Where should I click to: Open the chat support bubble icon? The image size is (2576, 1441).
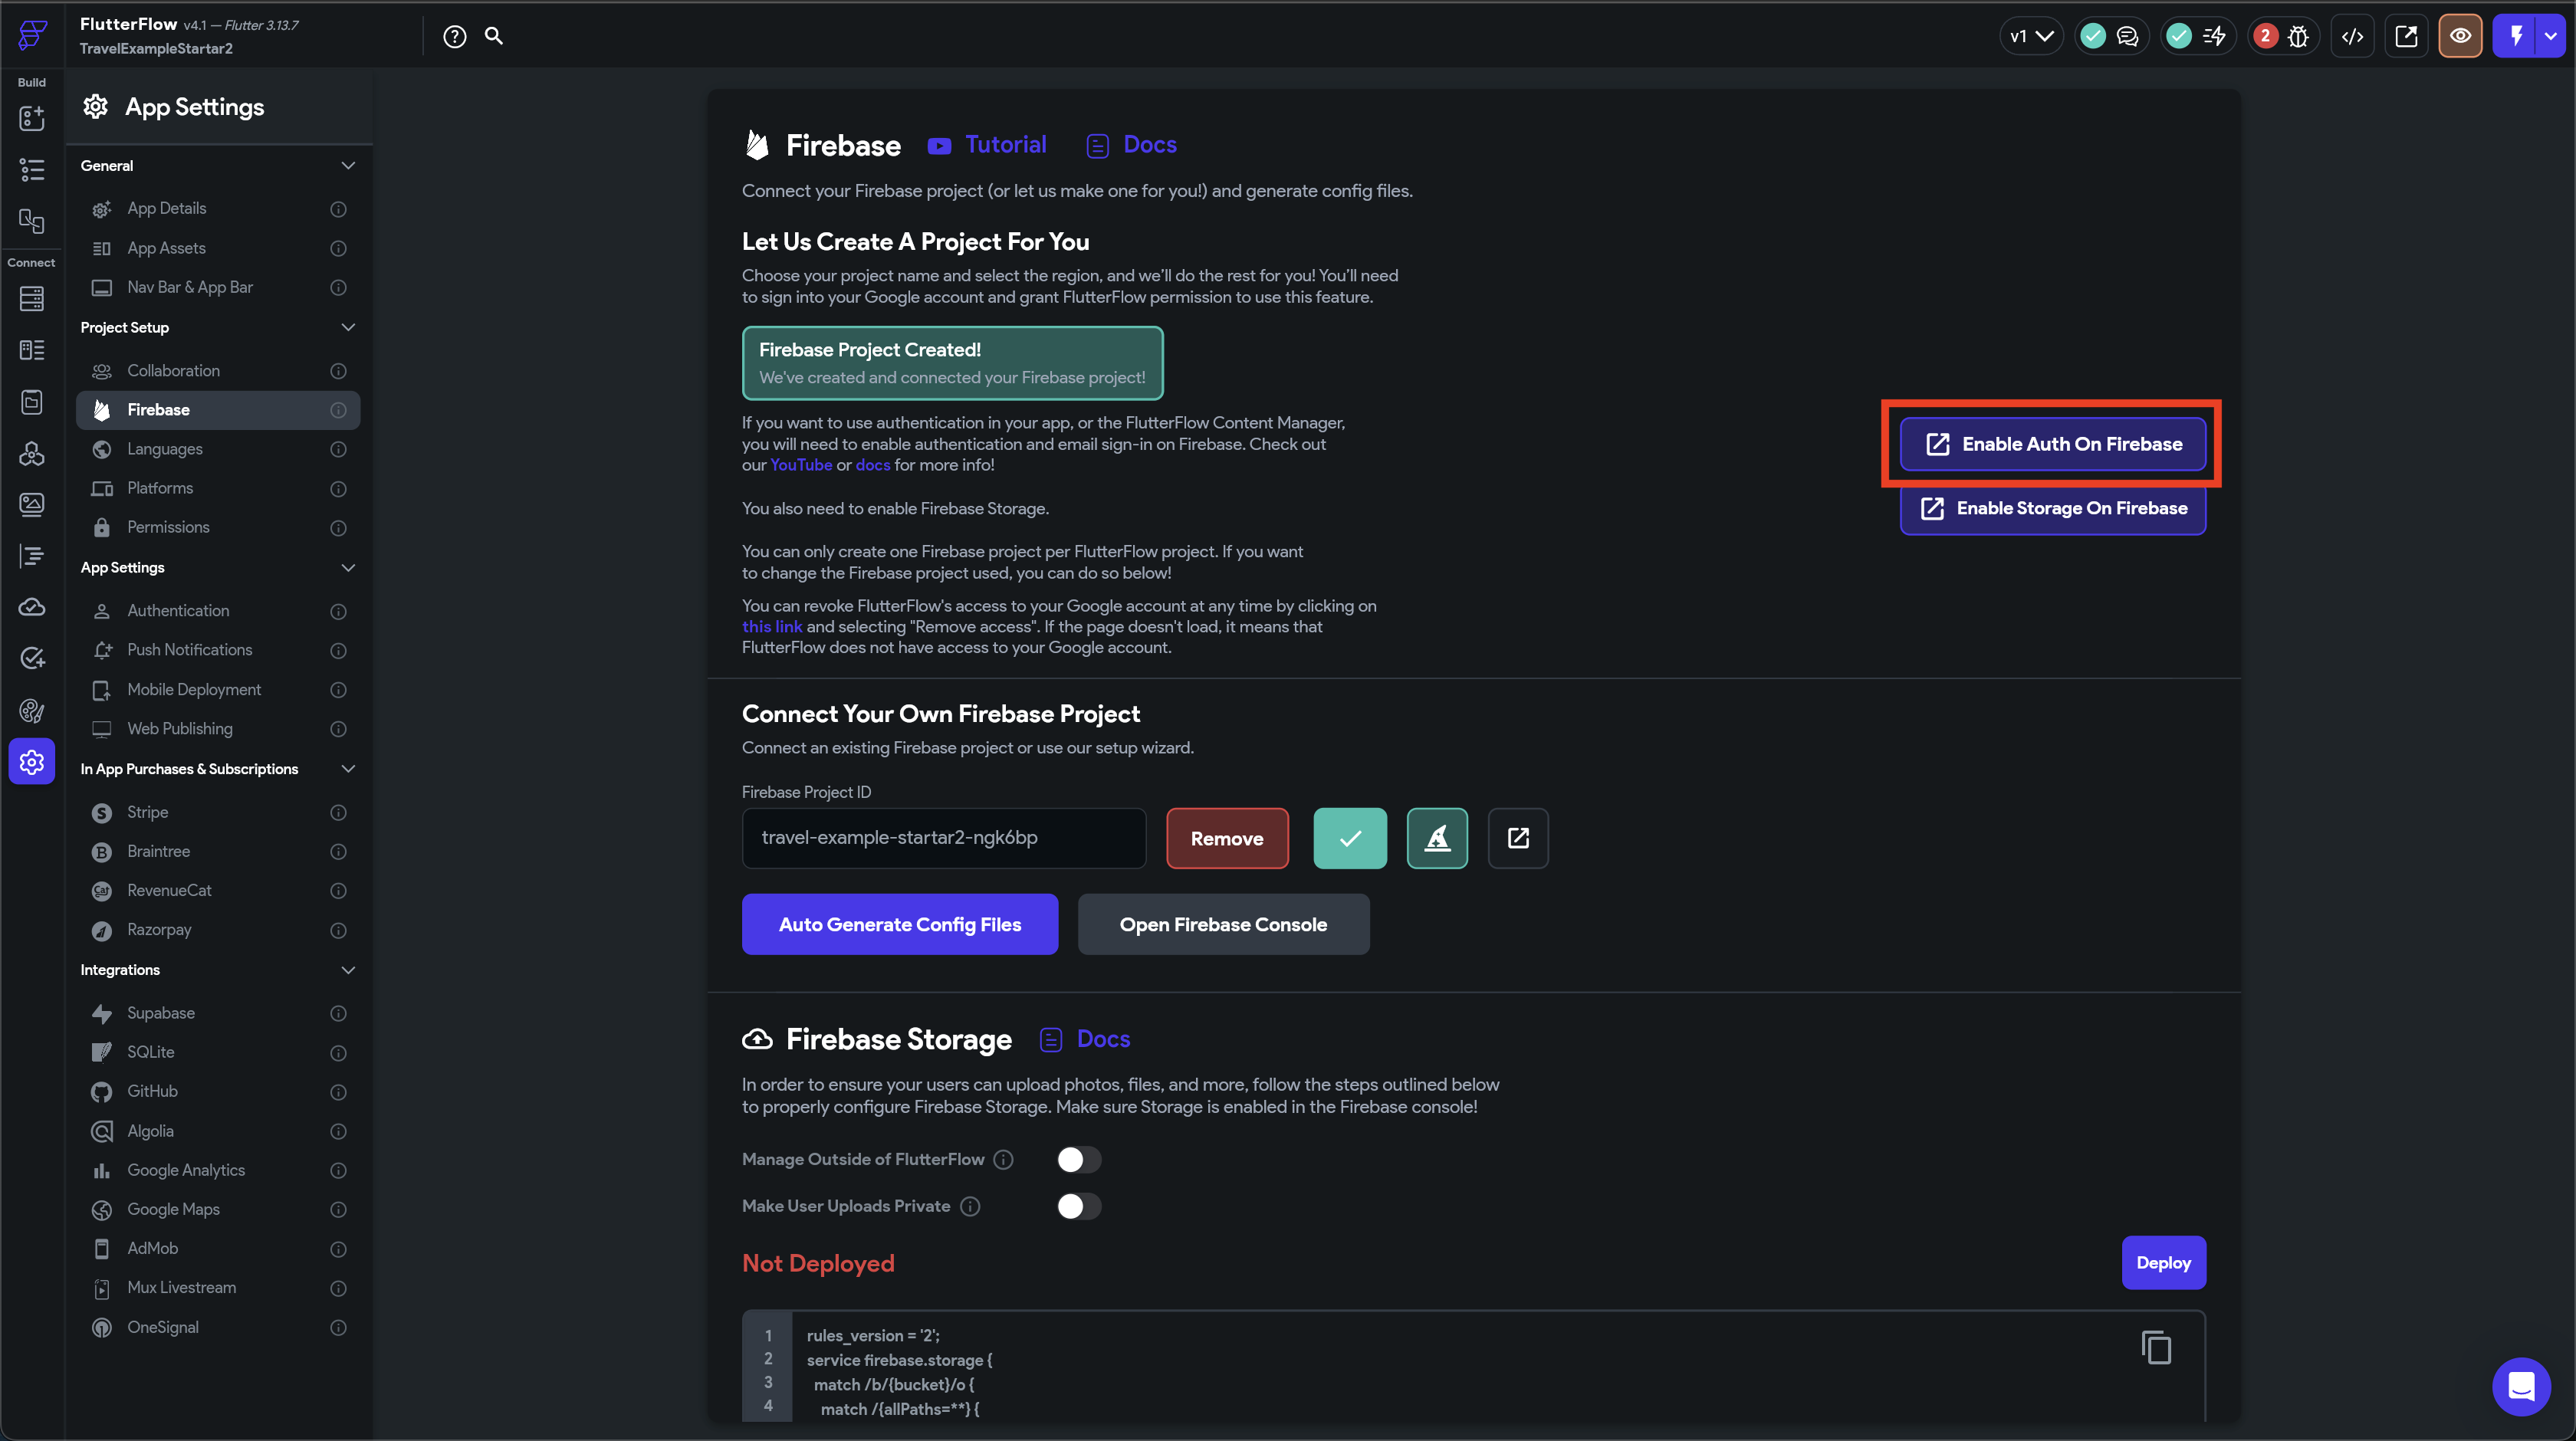(x=2521, y=1387)
